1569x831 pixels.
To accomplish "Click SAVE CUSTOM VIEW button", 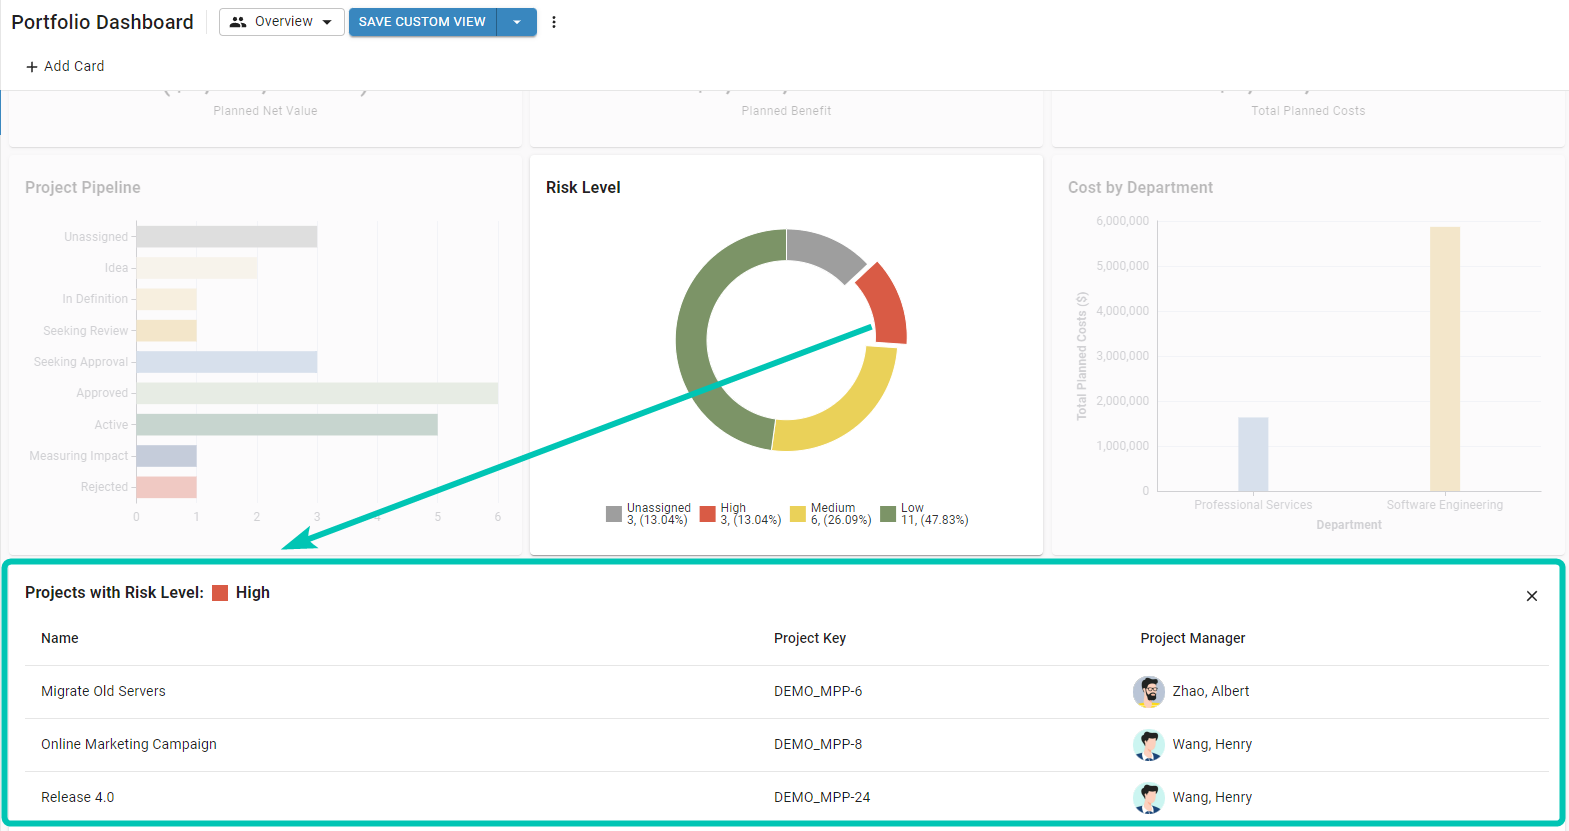I will pos(422,22).
